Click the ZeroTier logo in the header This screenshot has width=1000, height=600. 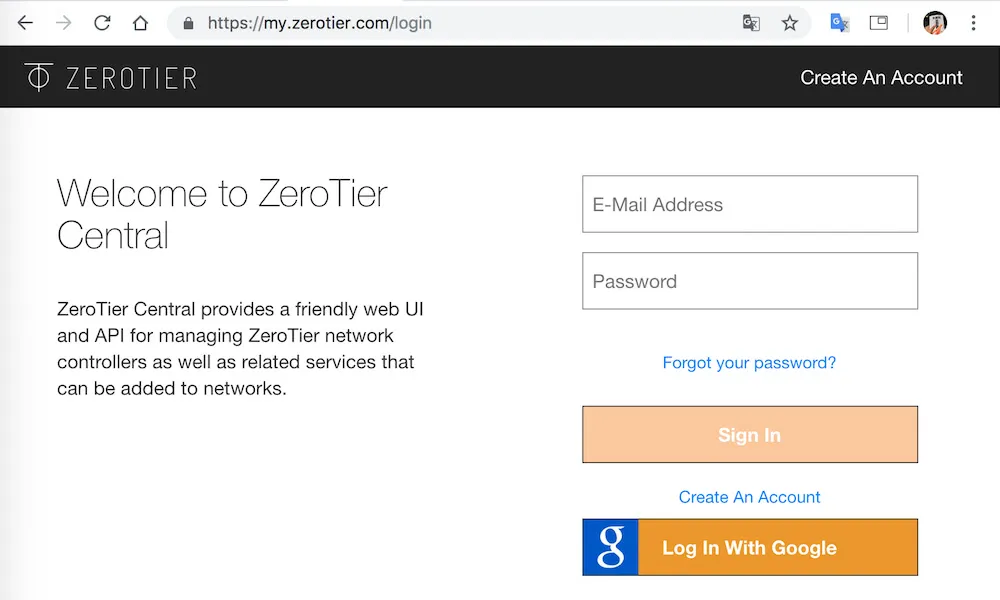[111, 77]
